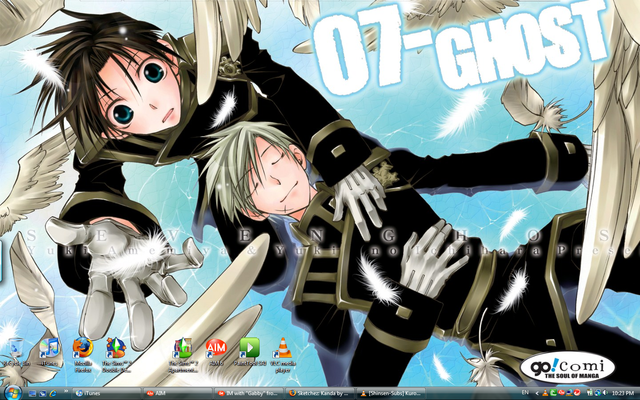640x400 pixels.
Task: Open the network connection tray icon
Action: click(598, 393)
